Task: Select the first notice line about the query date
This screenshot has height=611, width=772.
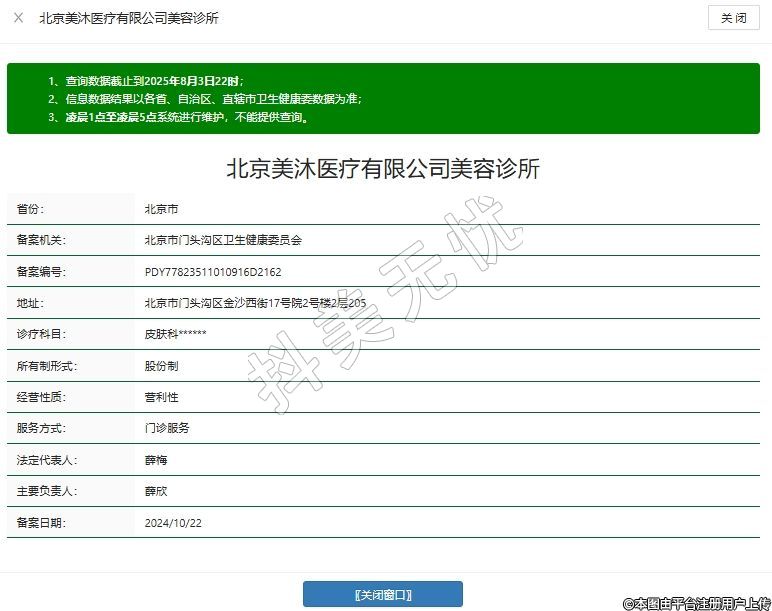Action: pos(145,81)
